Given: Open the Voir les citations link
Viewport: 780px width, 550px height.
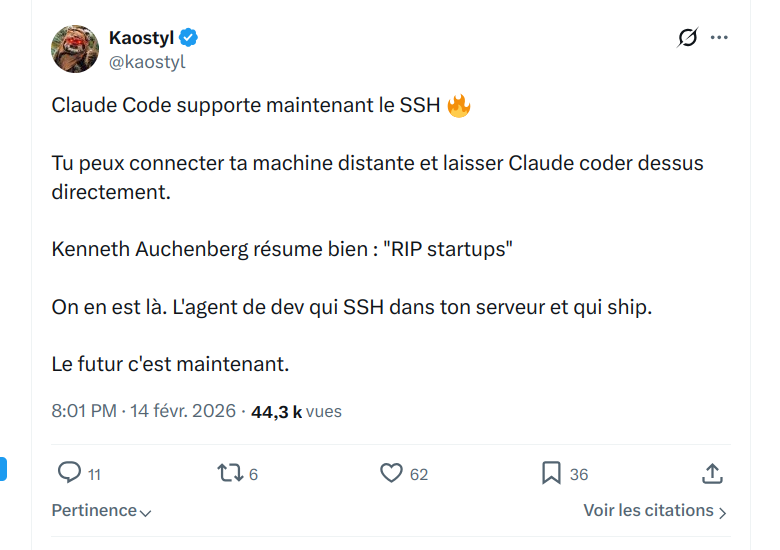Looking at the screenshot, I should [649, 510].
